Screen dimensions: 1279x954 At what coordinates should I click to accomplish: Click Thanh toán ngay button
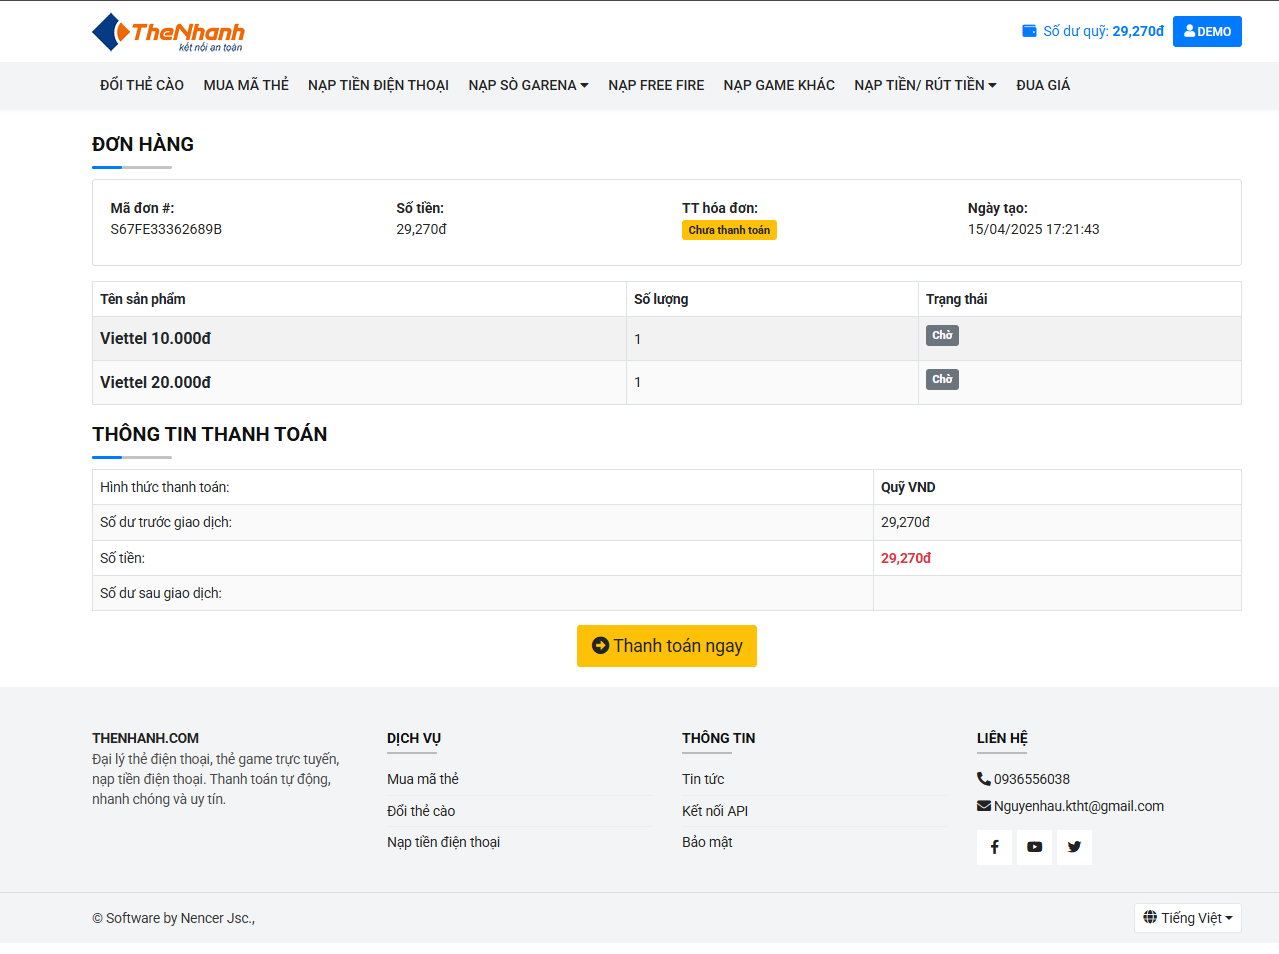[x=667, y=646]
